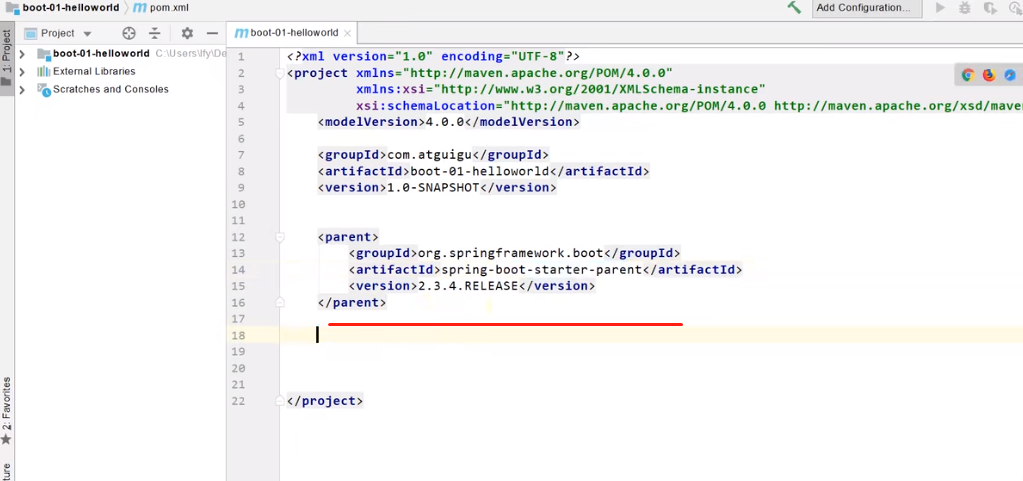The height and width of the screenshot is (481, 1023).
Task: Click the 1.0-SNAPSHOT version text
Action: pos(433,187)
